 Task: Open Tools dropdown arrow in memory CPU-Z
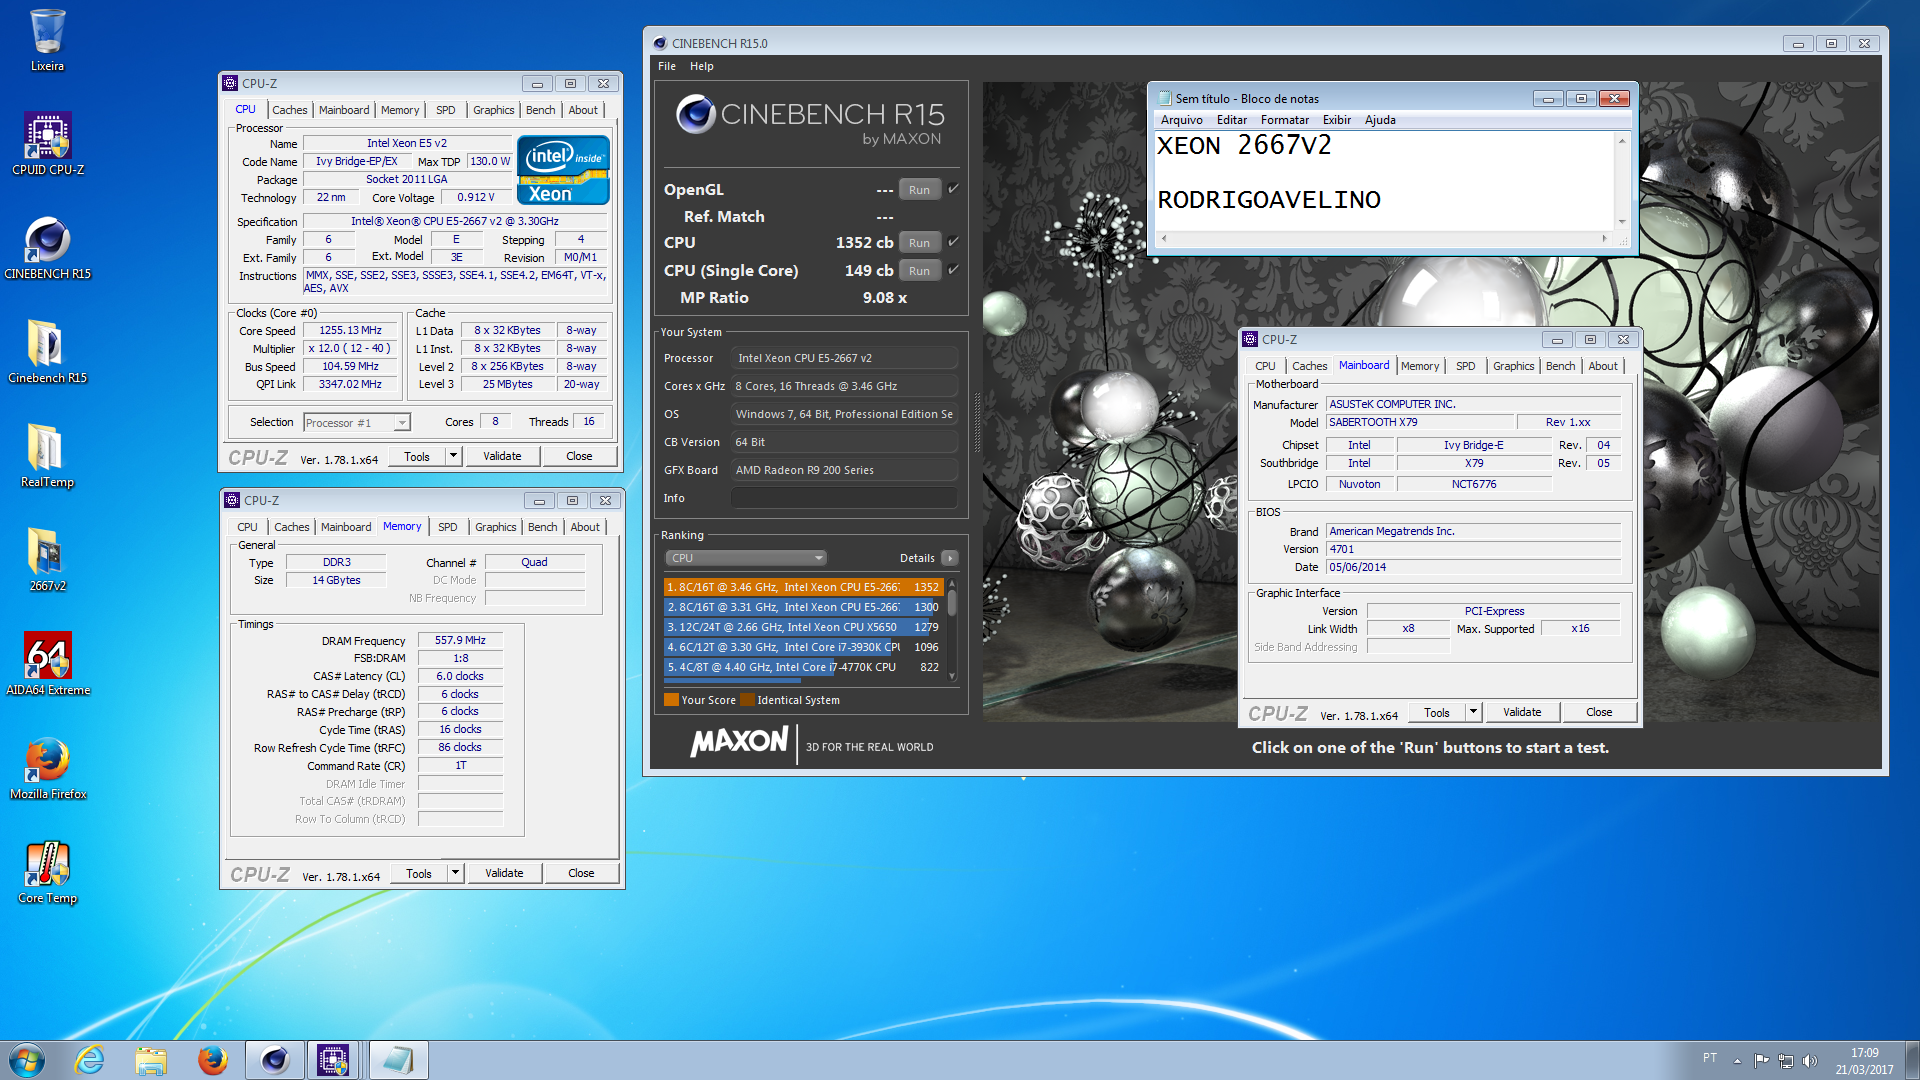[455, 873]
